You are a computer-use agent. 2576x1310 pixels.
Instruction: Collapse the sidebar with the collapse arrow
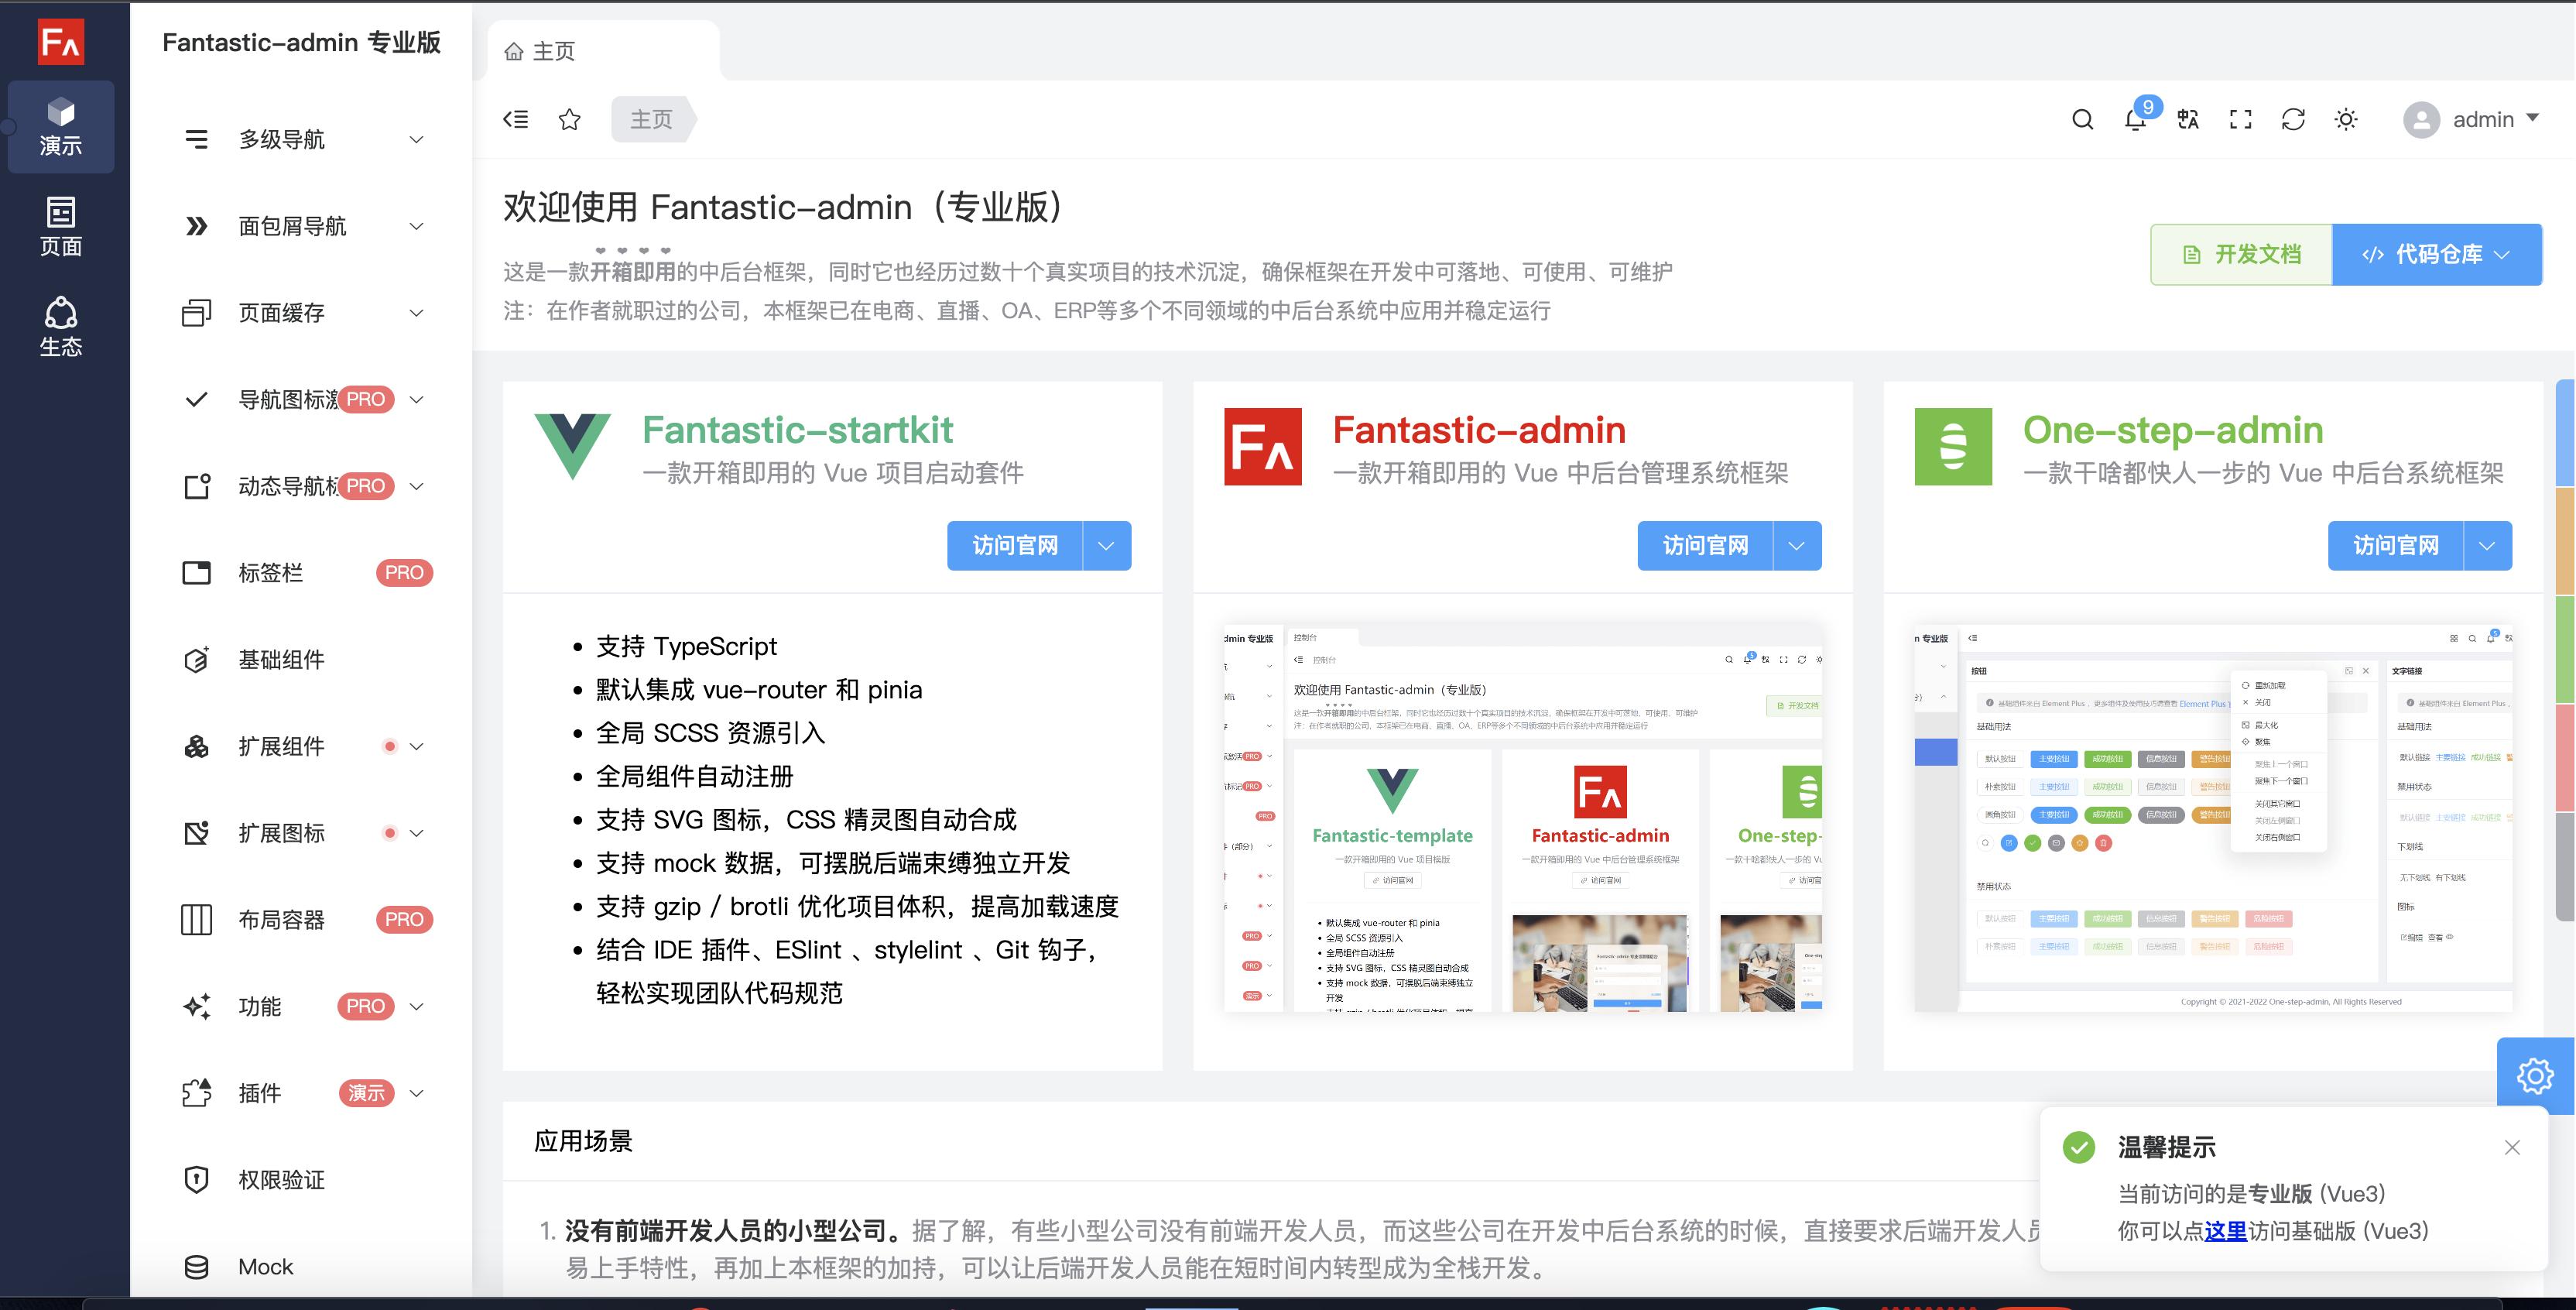point(516,119)
